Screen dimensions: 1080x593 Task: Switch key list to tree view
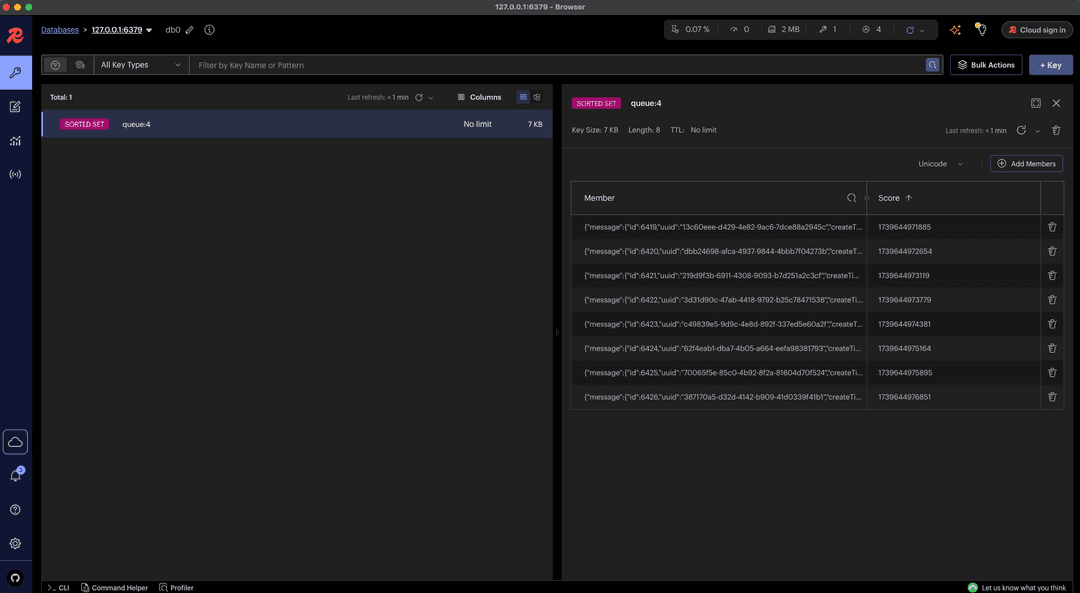pos(537,97)
